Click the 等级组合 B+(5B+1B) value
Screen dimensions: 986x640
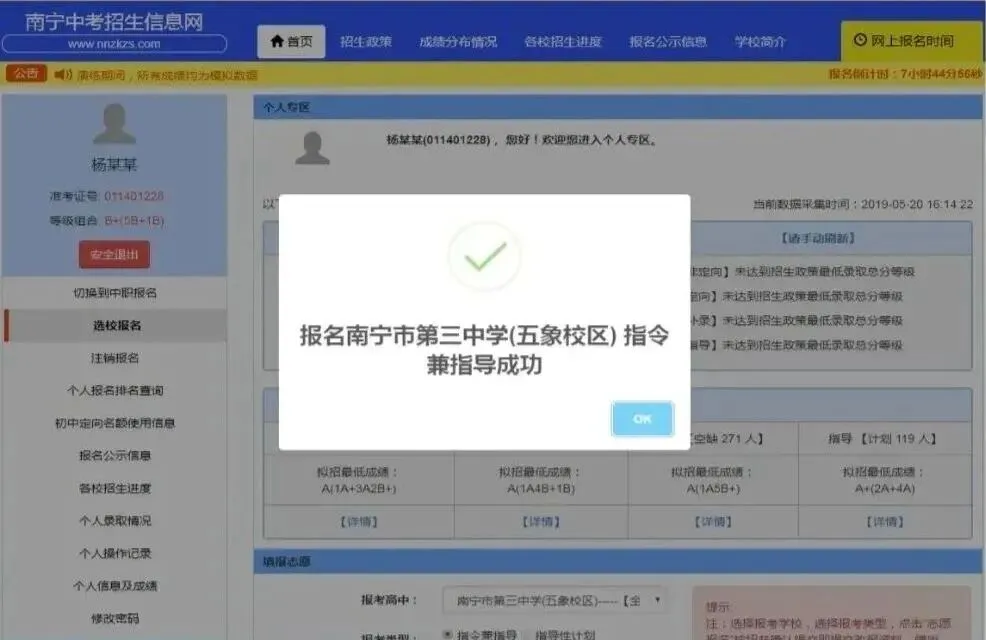(134, 221)
